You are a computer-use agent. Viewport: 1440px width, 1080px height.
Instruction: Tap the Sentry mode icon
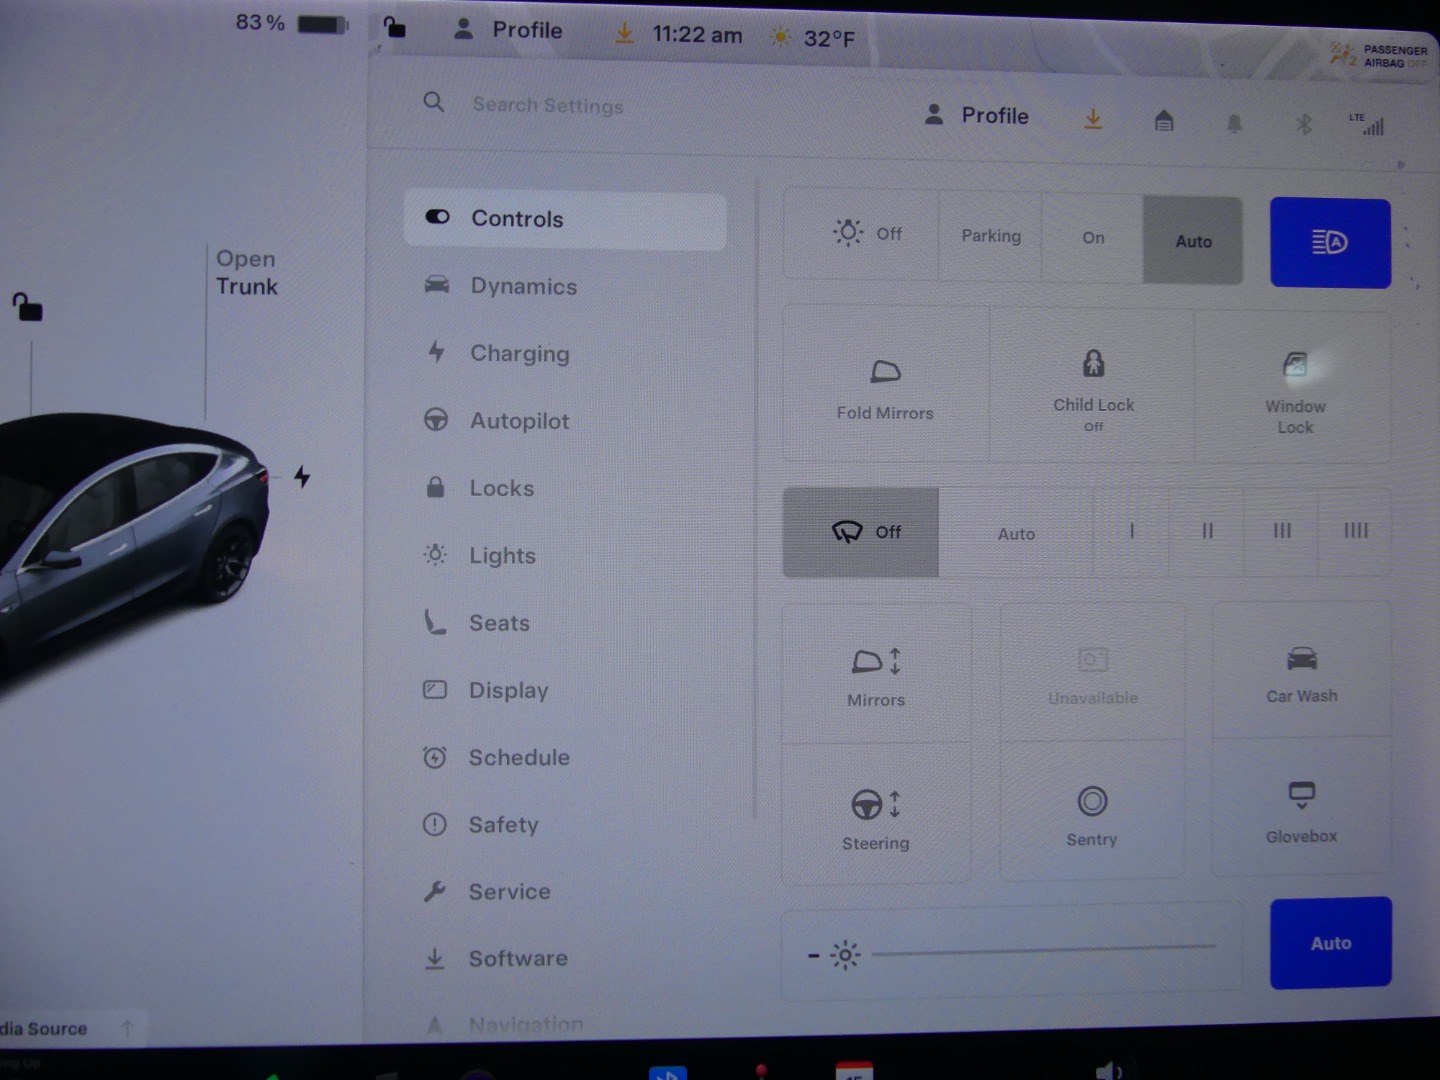1092,802
